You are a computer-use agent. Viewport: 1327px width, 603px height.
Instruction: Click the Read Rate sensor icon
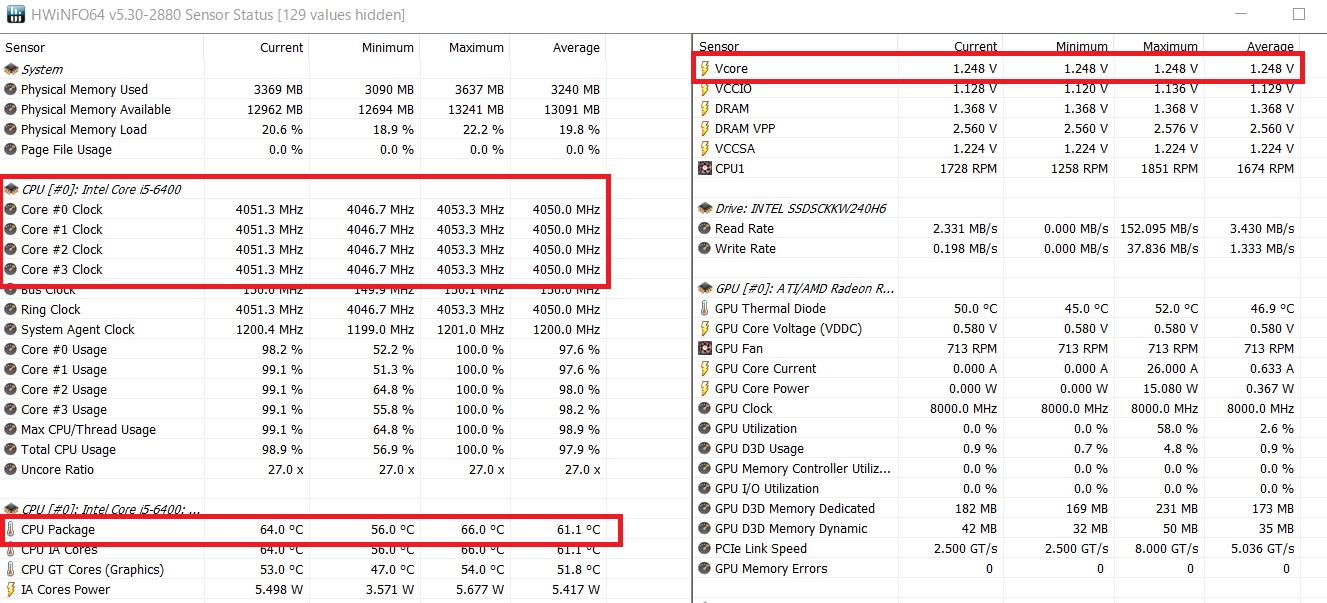[x=705, y=228]
